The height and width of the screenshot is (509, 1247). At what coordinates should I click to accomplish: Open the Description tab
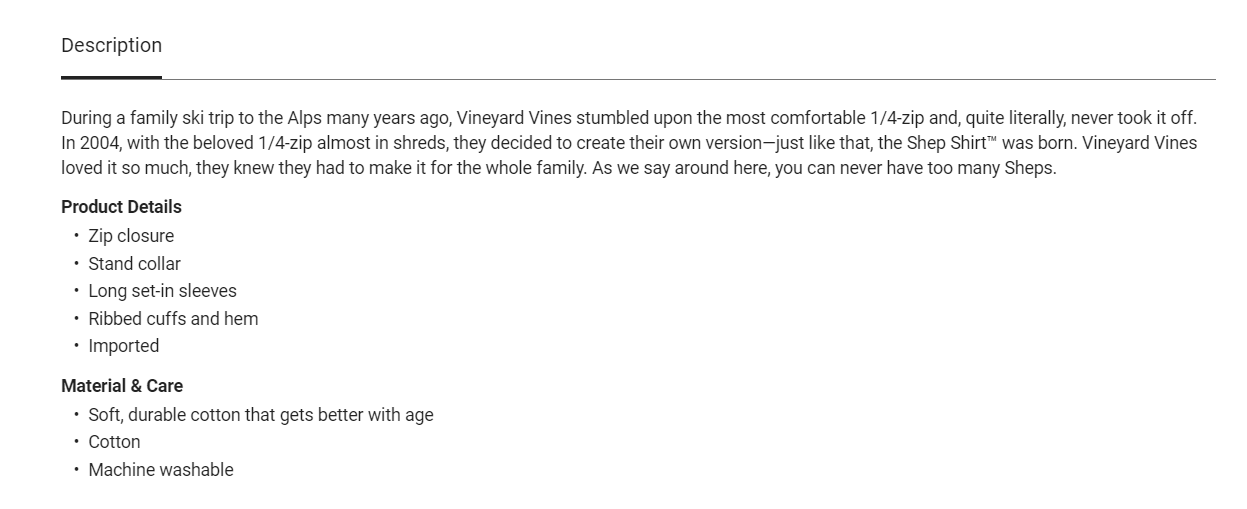pos(111,46)
